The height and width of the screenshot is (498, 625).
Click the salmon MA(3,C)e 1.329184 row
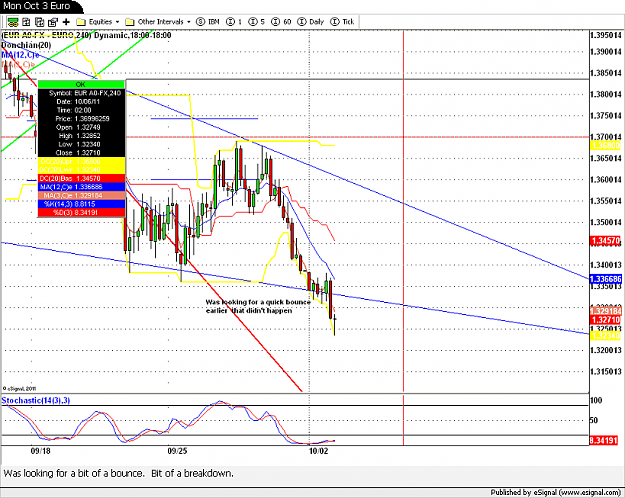coord(81,195)
